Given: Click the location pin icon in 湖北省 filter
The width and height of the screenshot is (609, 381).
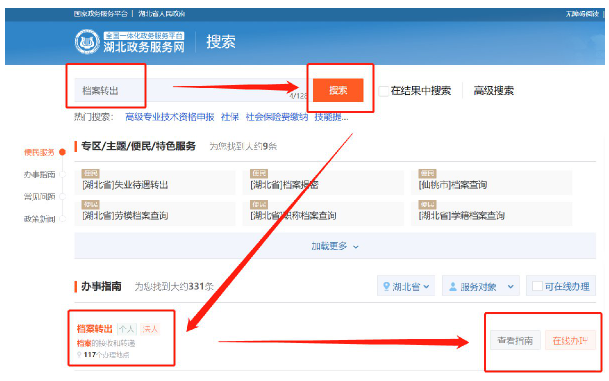Looking at the screenshot, I should (x=386, y=286).
